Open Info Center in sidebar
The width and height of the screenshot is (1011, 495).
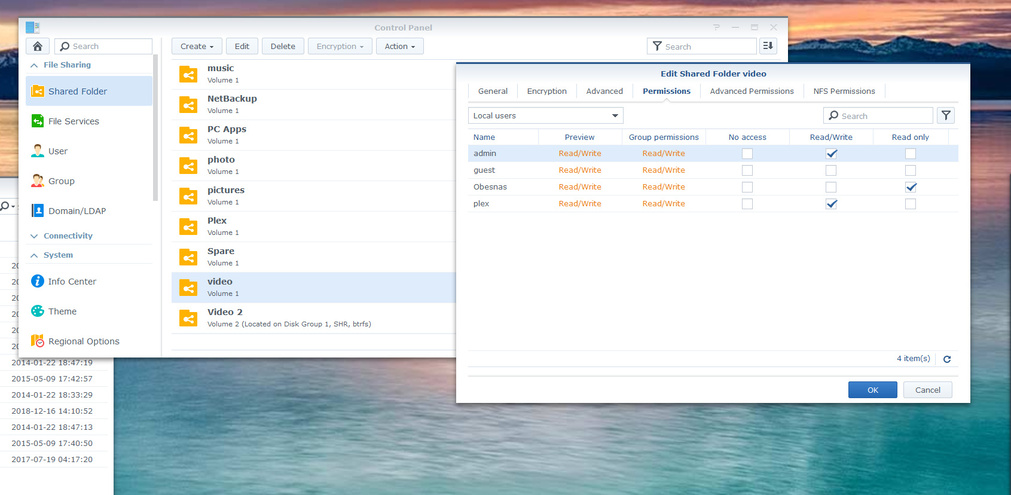point(89,282)
